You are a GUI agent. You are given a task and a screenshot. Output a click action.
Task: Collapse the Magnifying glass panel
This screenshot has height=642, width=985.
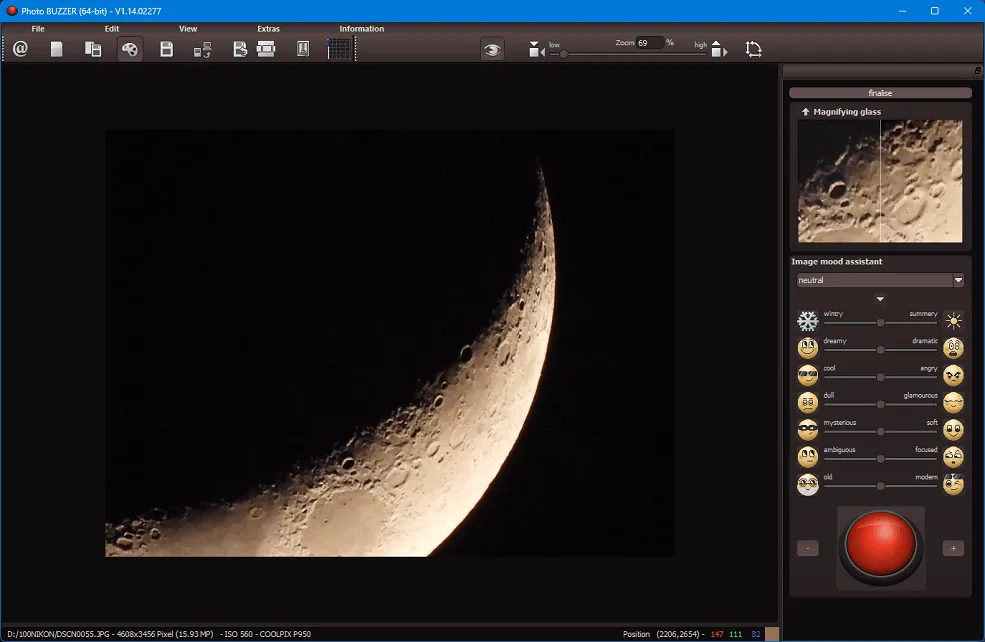pos(806,112)
